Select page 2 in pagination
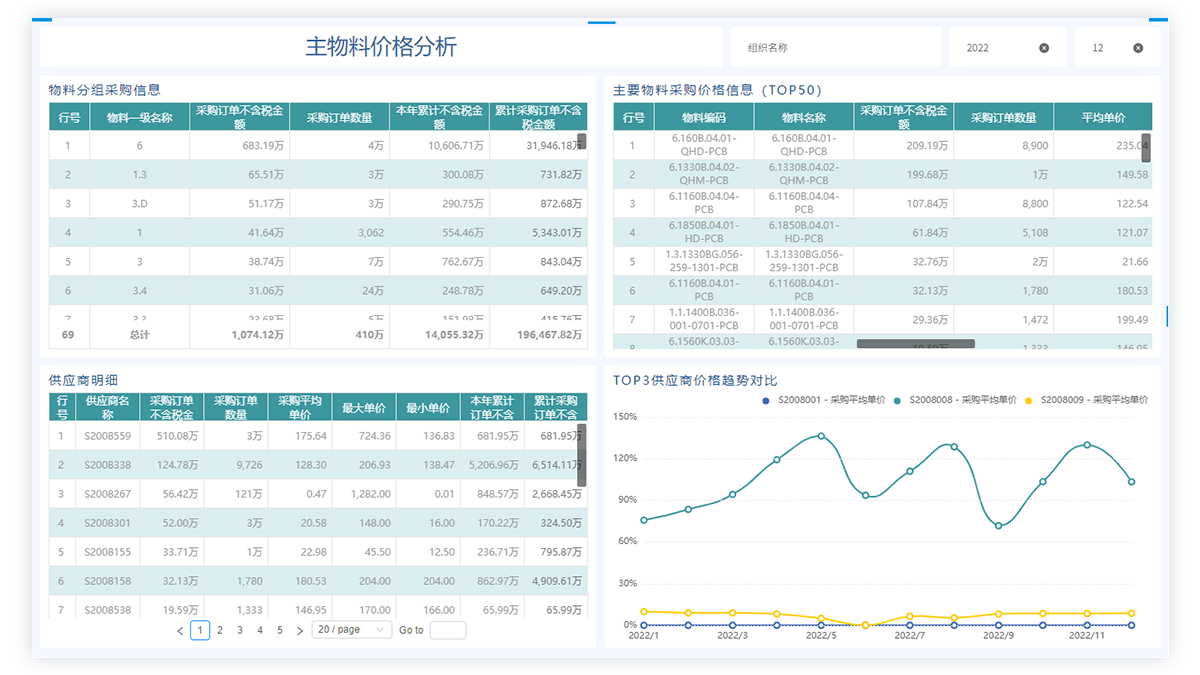This screenshot has width=1200, height=675. click(x=220, y=631)
